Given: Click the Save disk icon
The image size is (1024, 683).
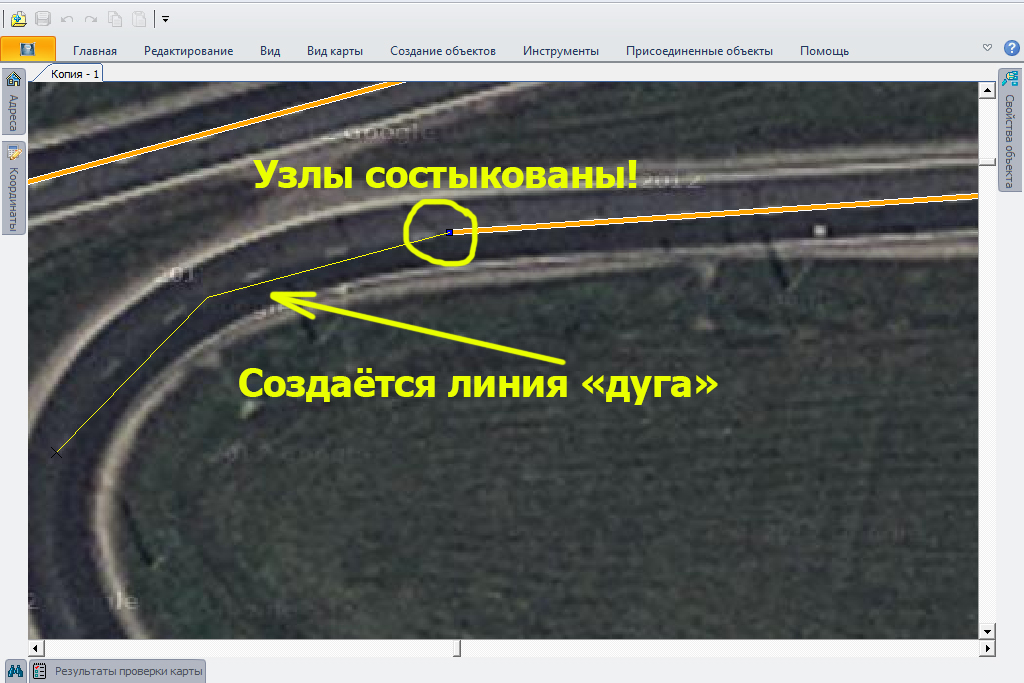Looking at the screenshot, I should [43, 18].
